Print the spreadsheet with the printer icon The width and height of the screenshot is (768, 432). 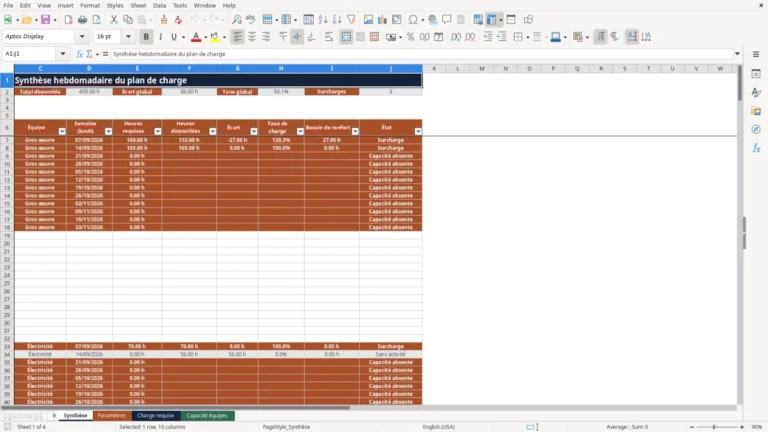[82, 20]
